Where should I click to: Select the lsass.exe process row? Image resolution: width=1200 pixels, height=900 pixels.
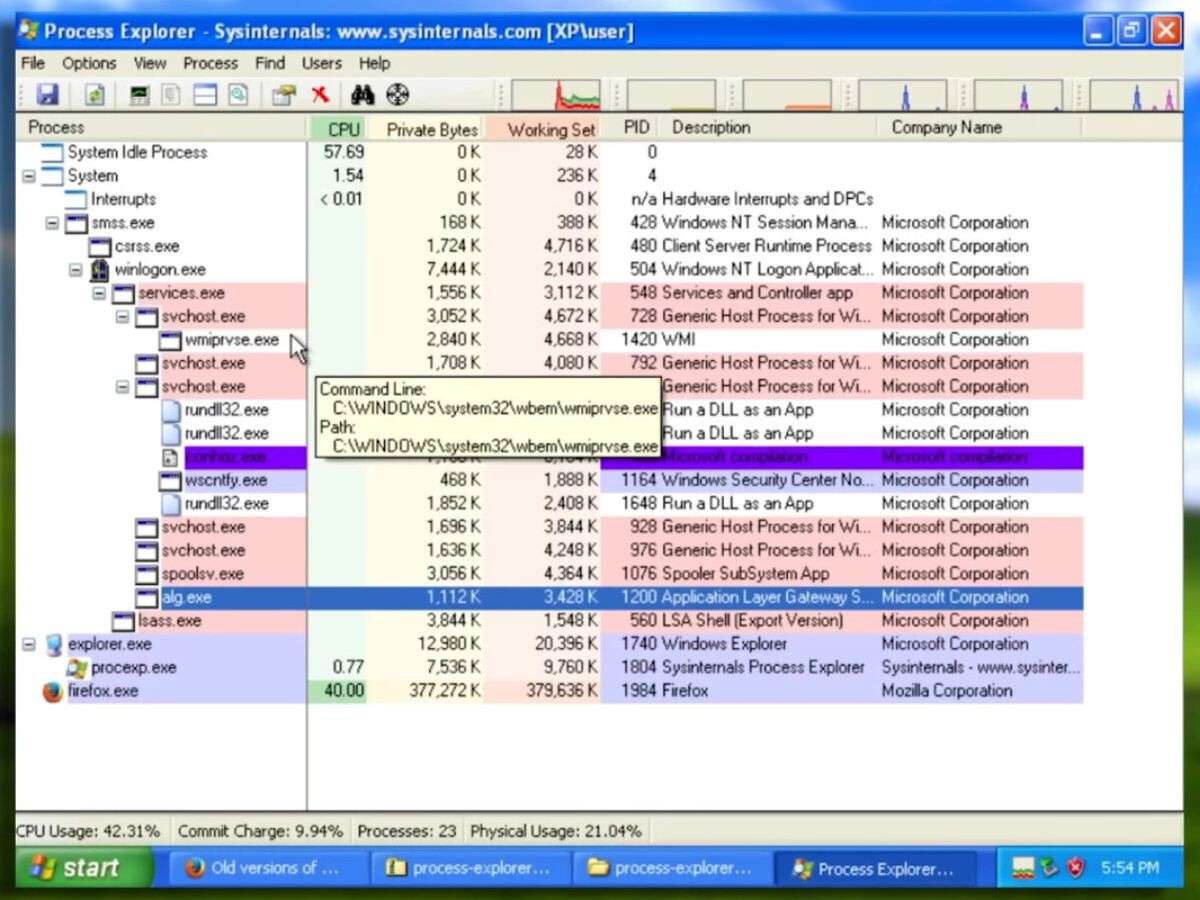[x=169, y=621]
